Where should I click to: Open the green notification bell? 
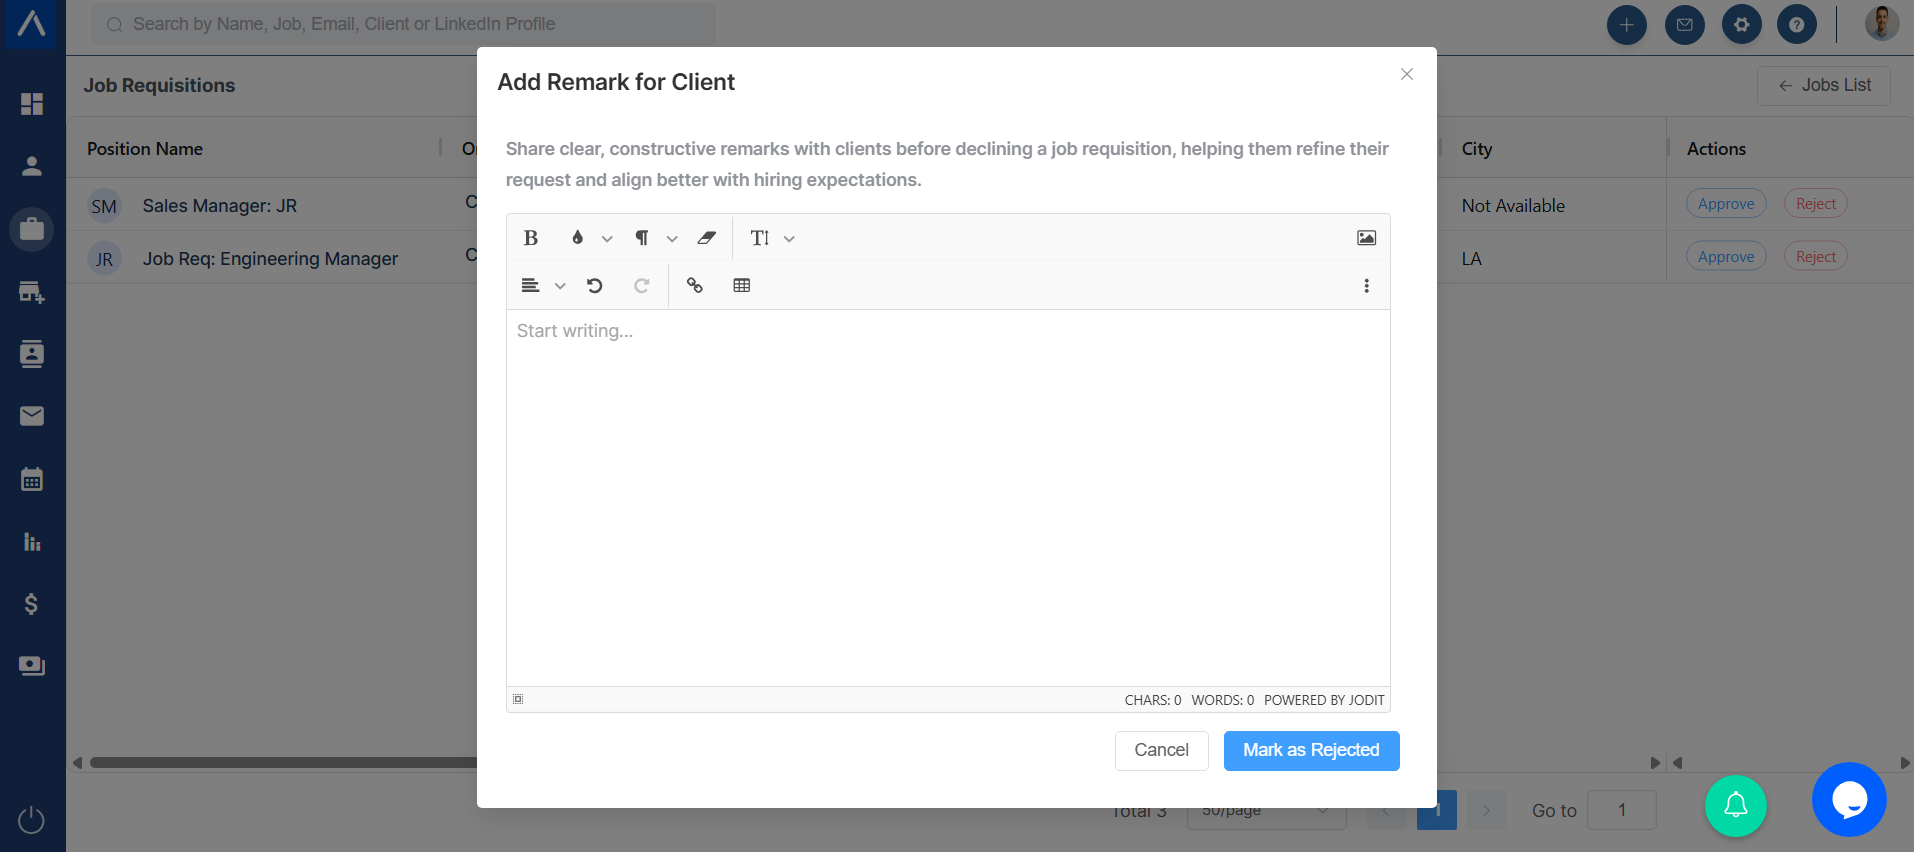[1736, 805]
